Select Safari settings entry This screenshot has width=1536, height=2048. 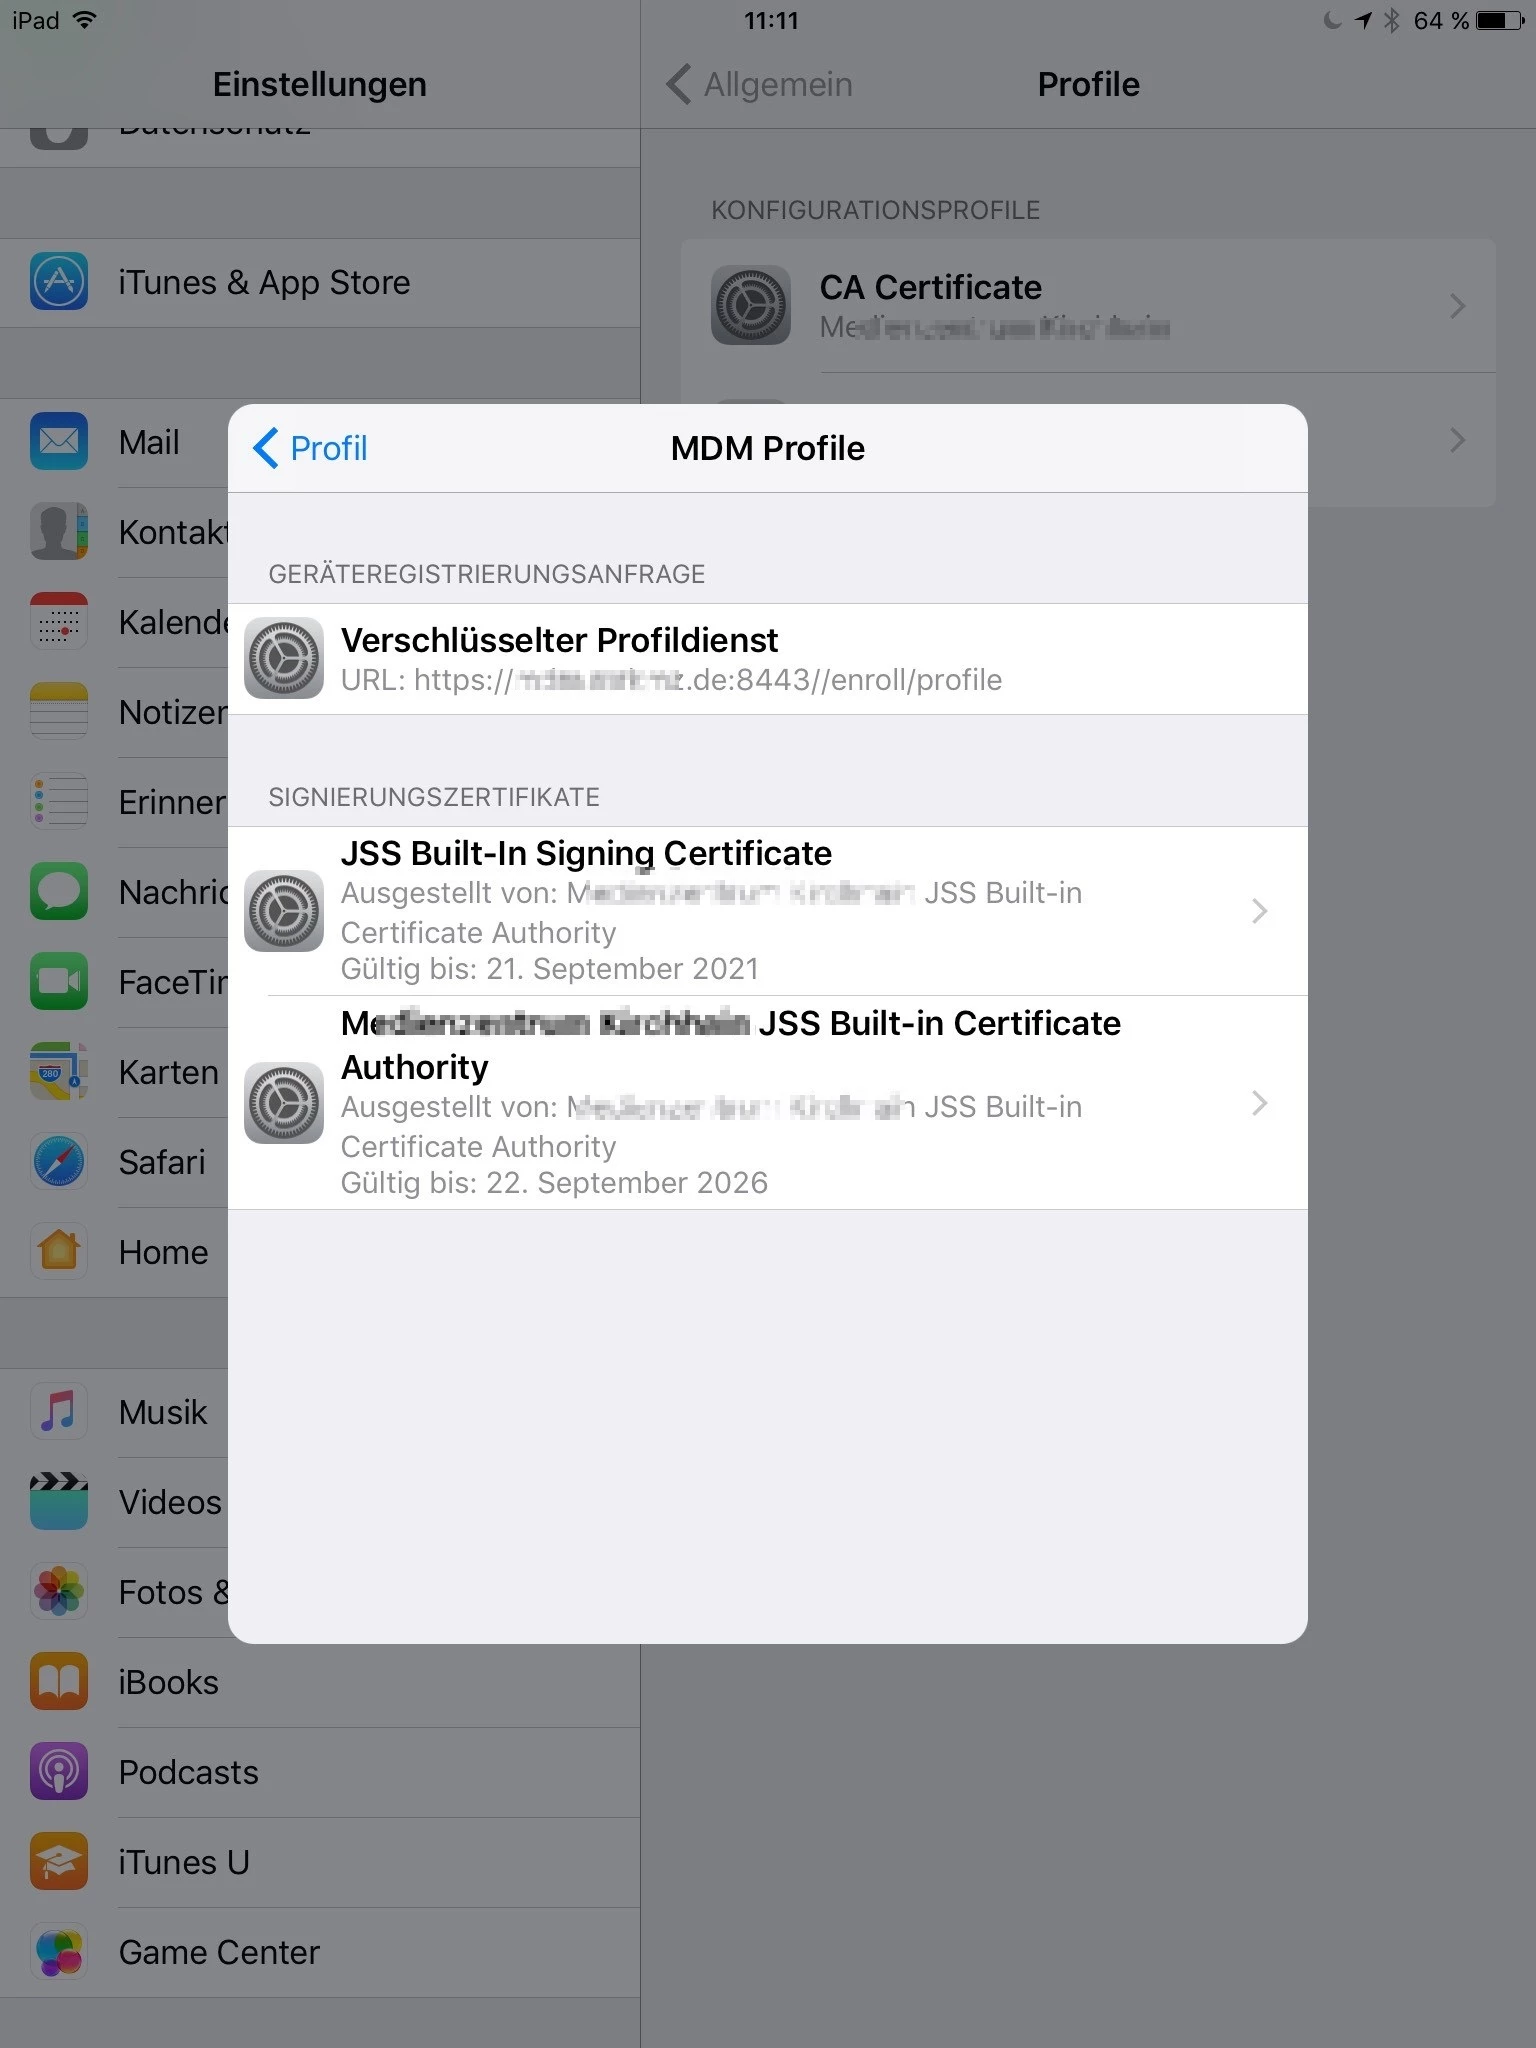(114, 1162)
